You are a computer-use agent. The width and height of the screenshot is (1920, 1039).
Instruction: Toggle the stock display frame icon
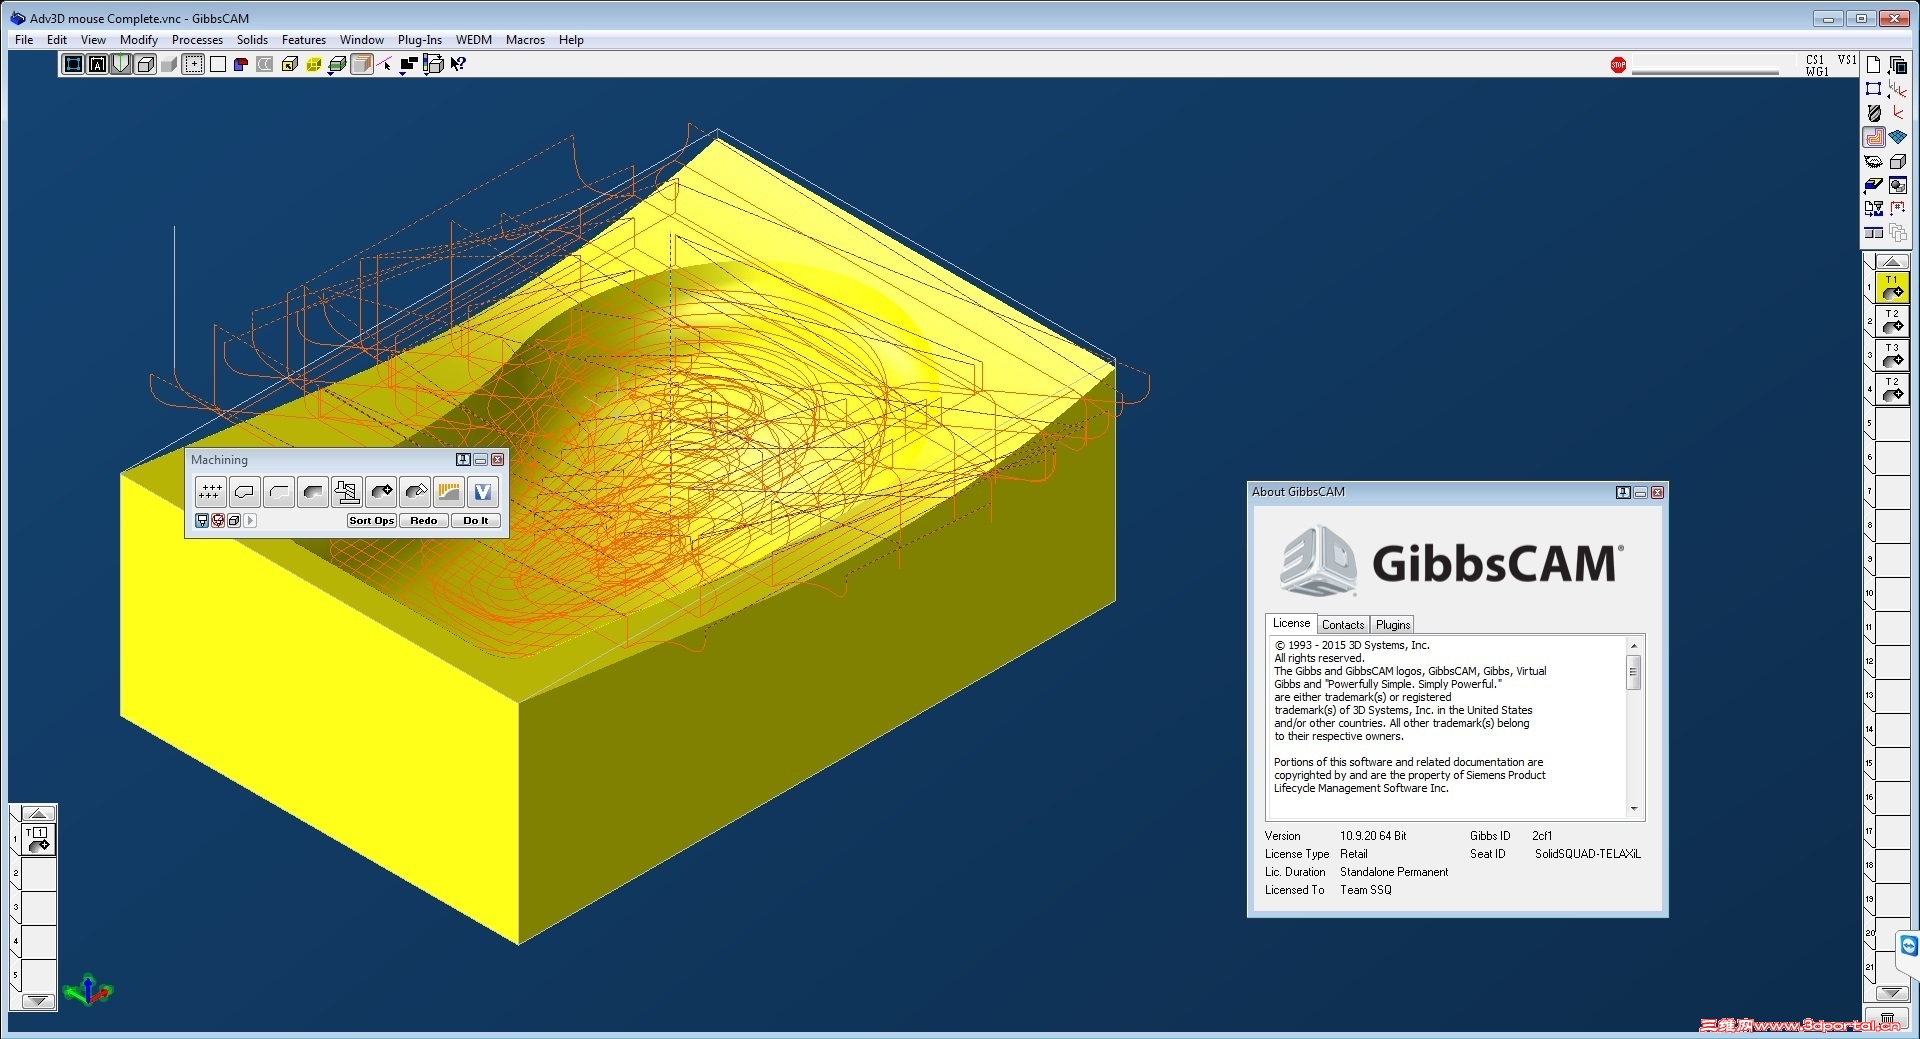pos(73,64)
